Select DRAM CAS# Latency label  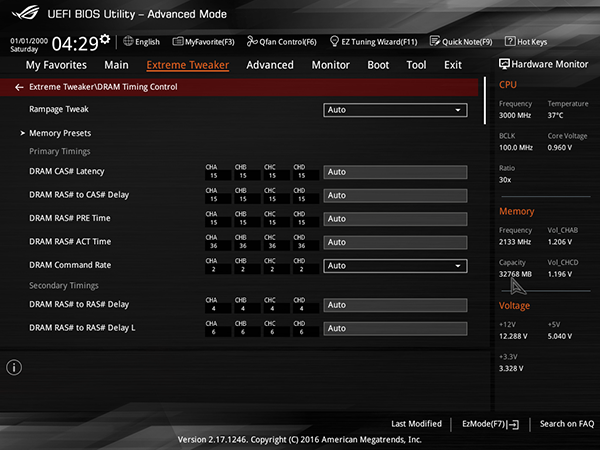click(x=67, y=171)
